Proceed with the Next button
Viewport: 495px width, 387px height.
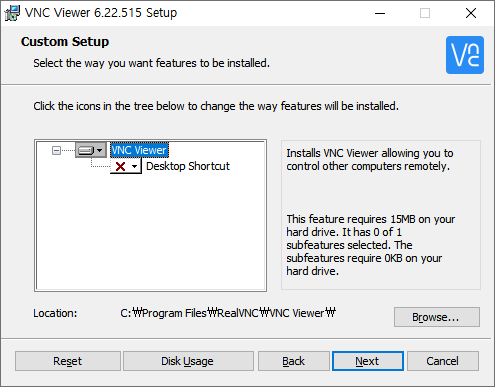click(x=368, y=361)
